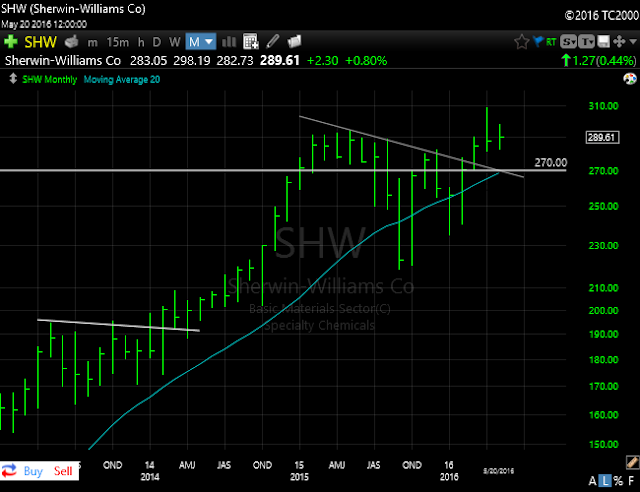The image size is (640, 492).
Task: Click the '16 2016' time axis label
Action: (x=449, y=471)
